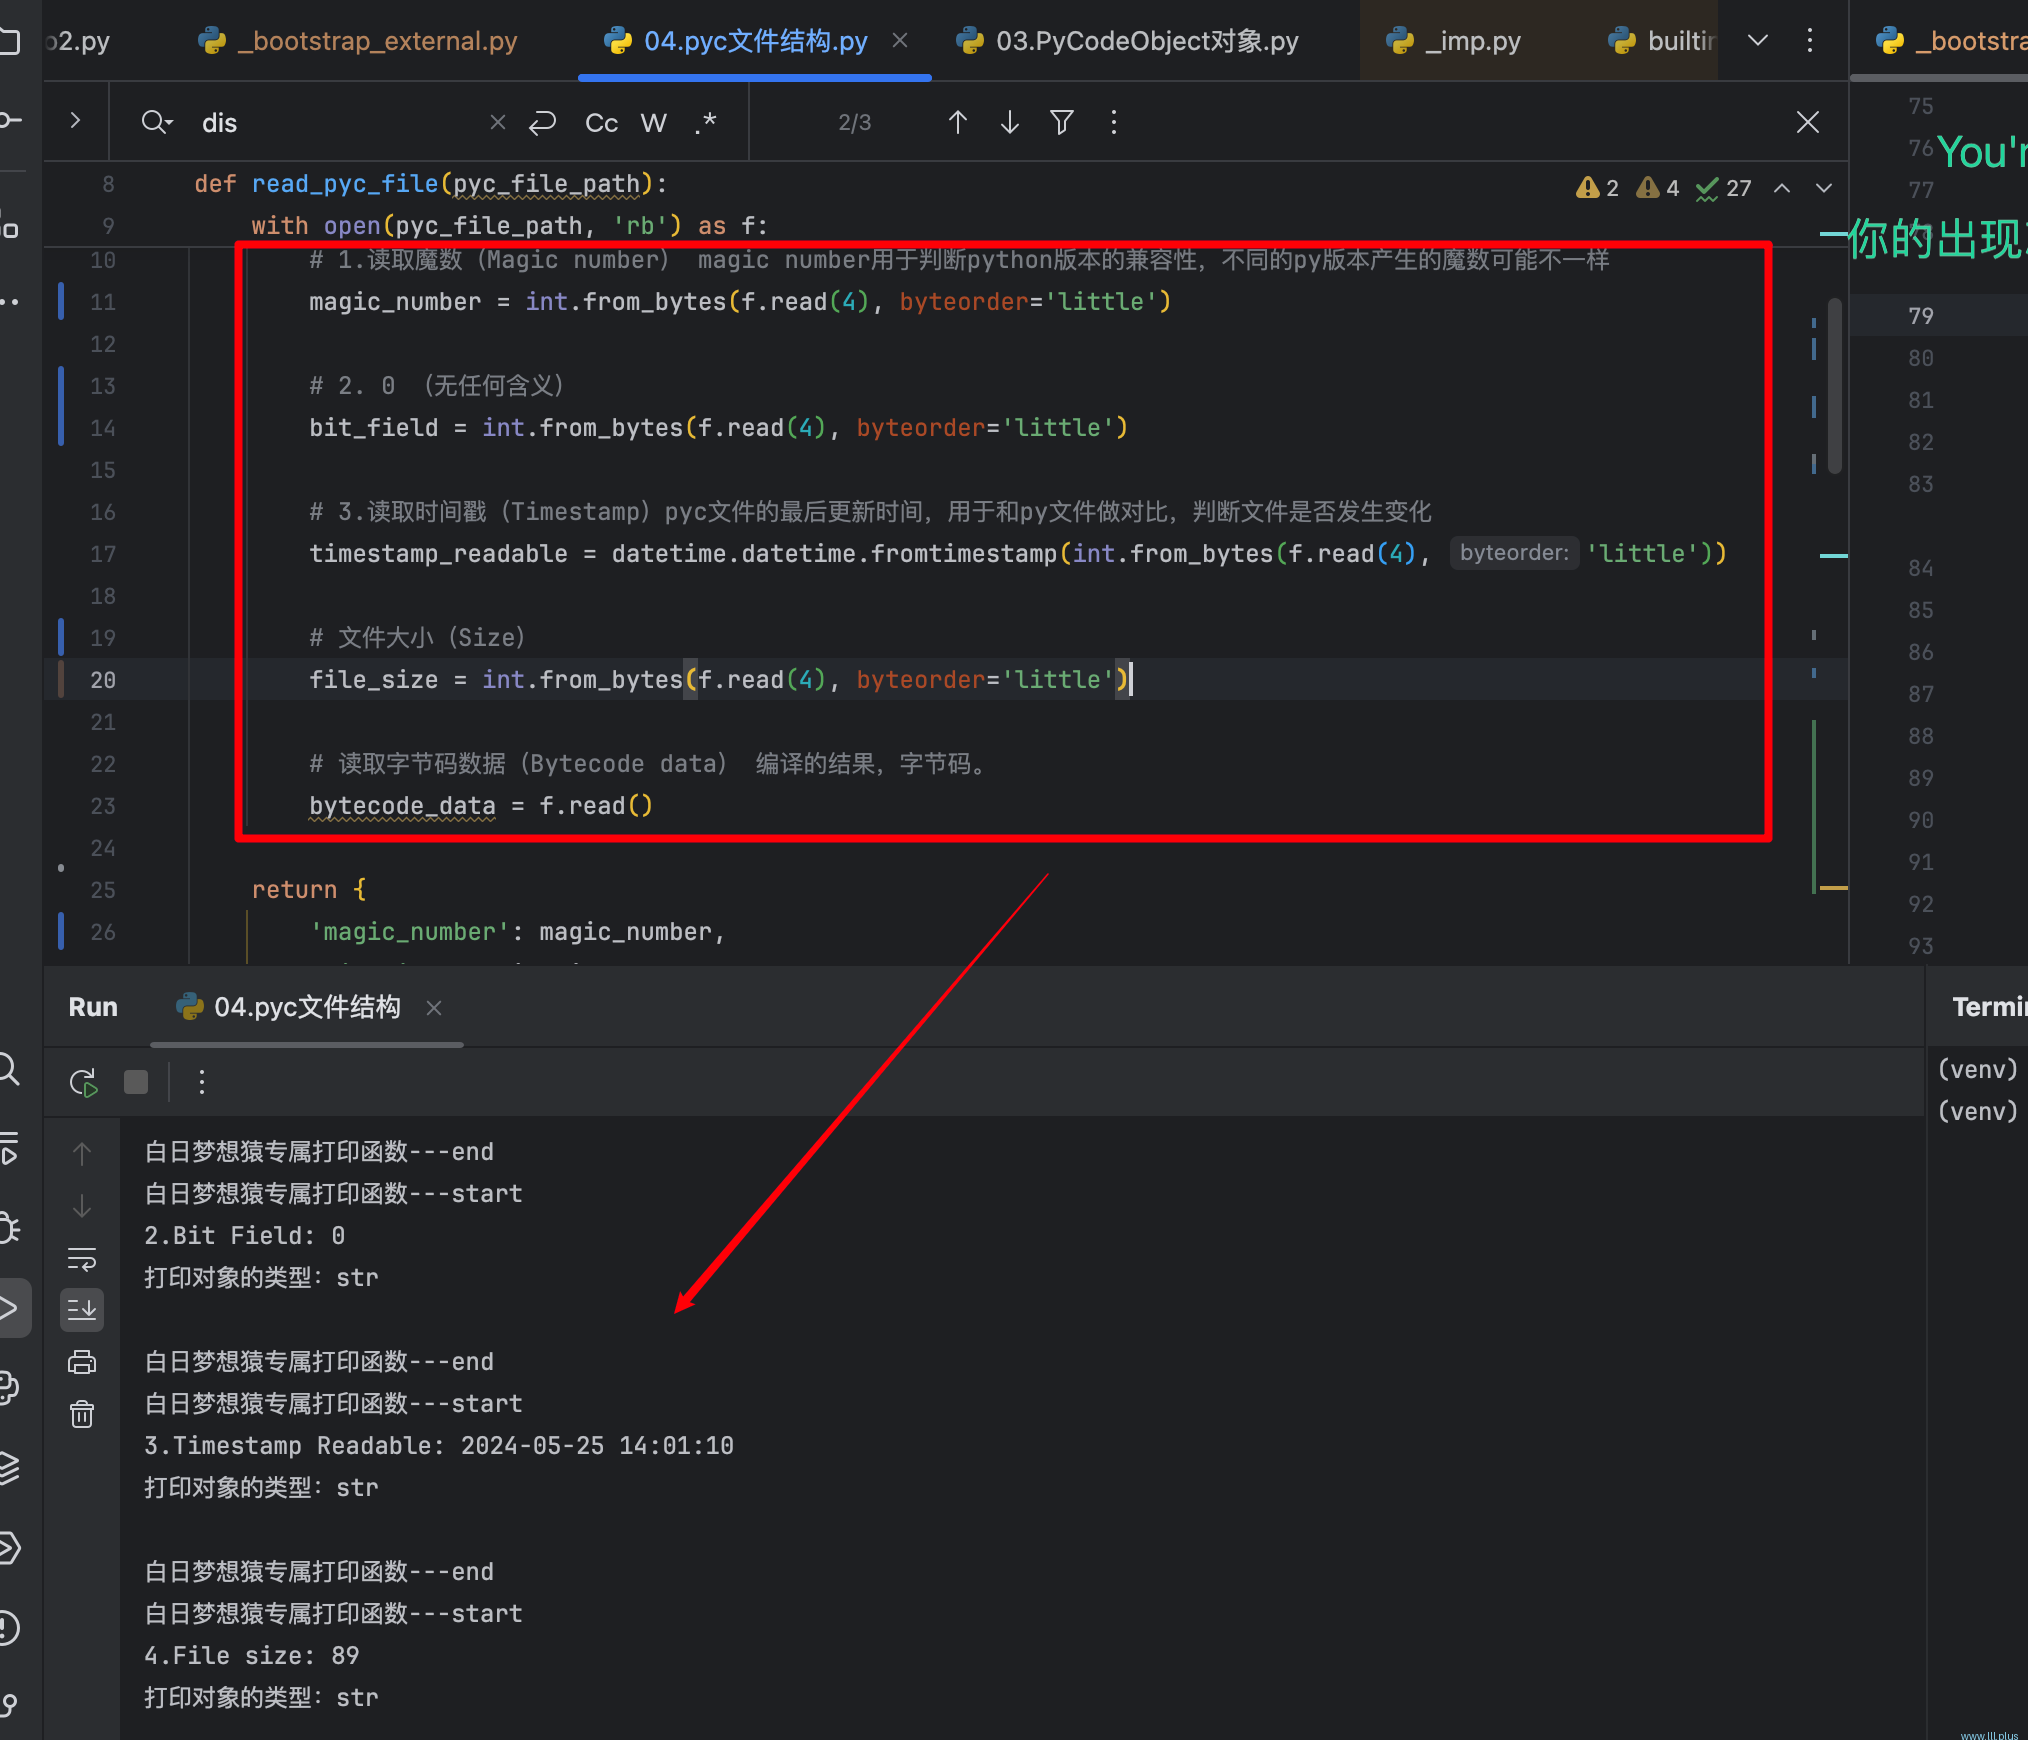Open editor tab options menu
Image resolution: width=2028 pixels, height=1740 pixels.
pos(1810,41)
